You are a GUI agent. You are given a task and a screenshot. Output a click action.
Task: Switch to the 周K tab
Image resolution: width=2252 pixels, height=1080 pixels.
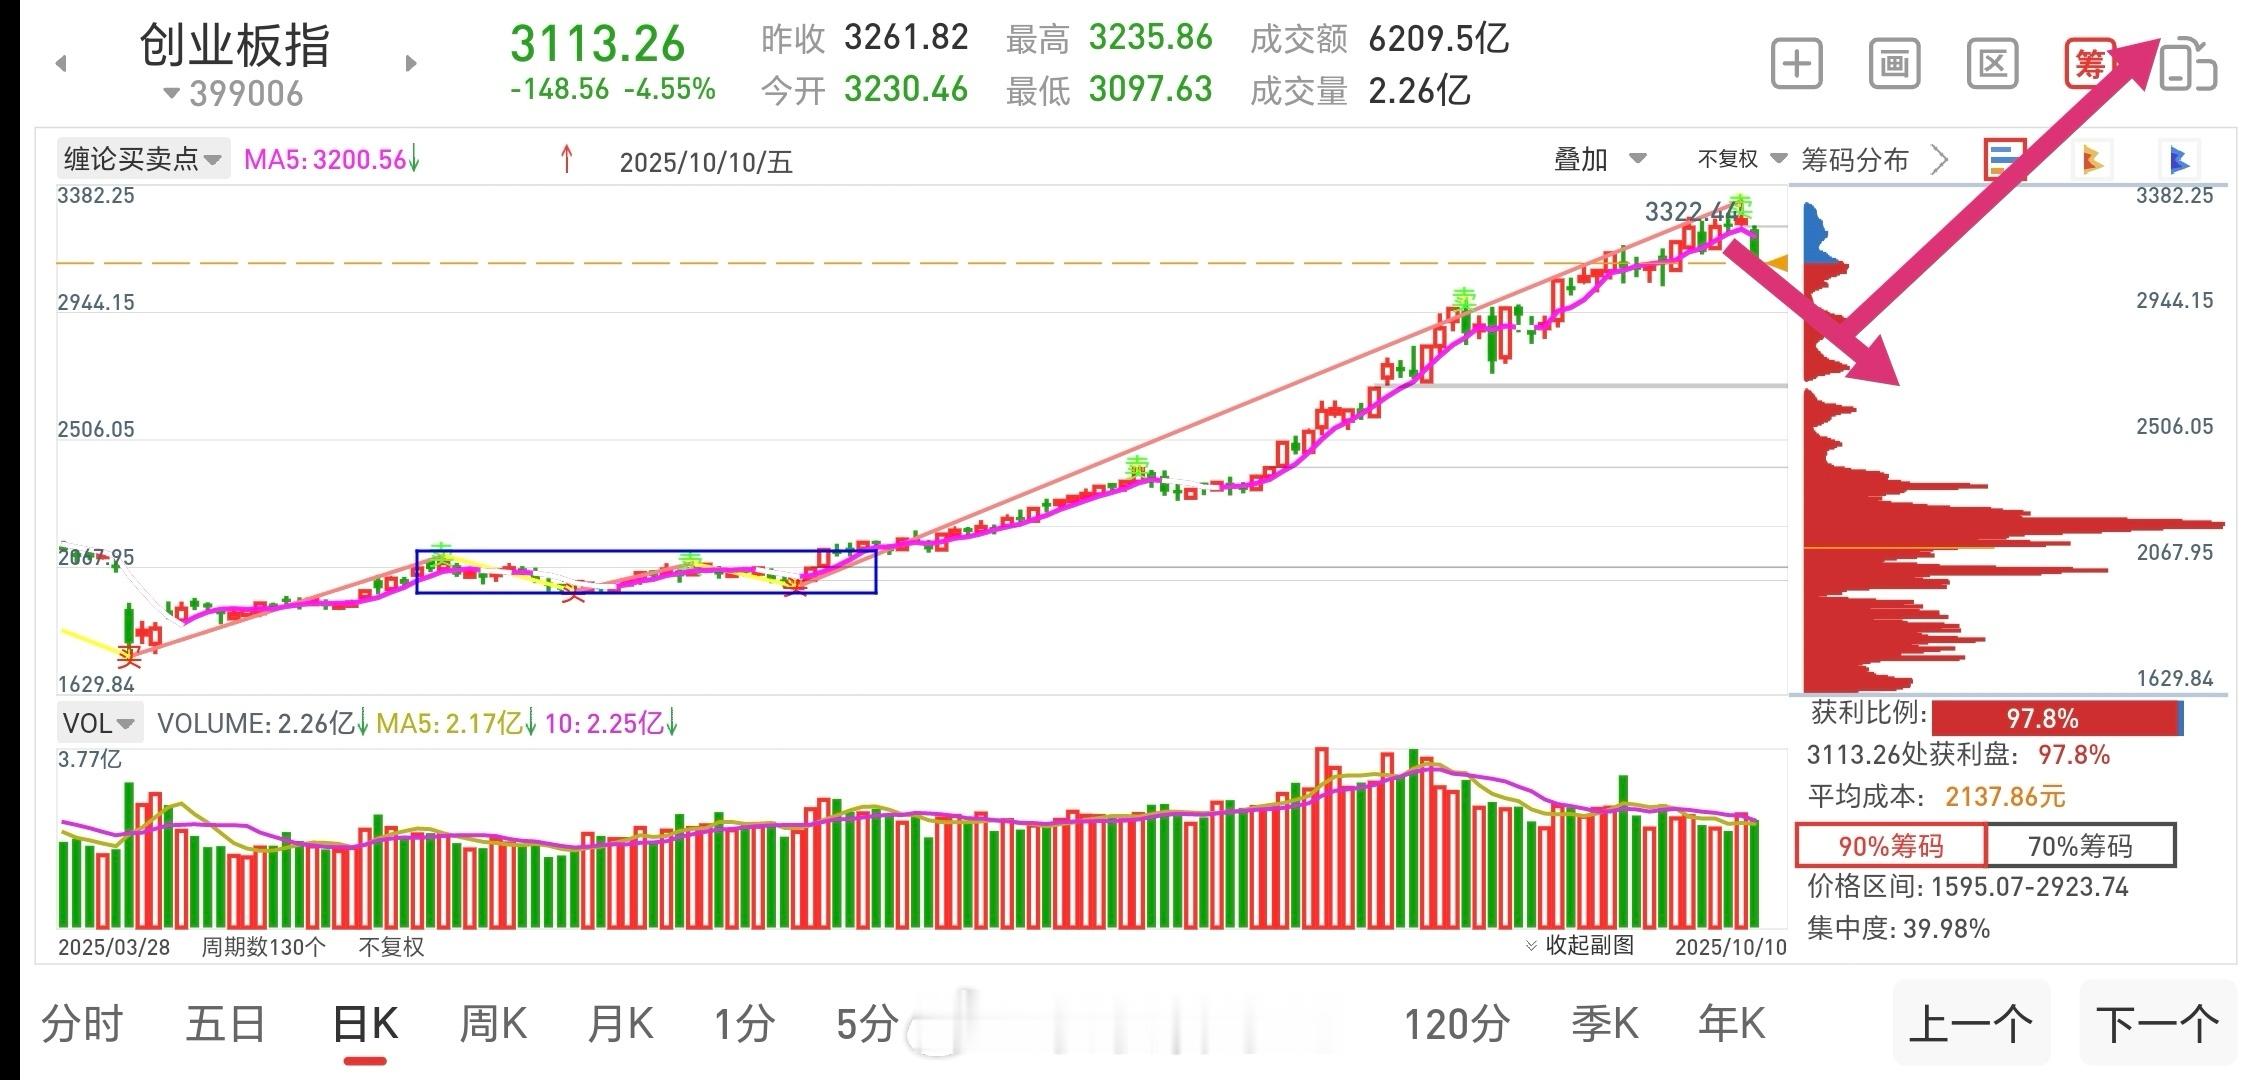pos(492,1024)
